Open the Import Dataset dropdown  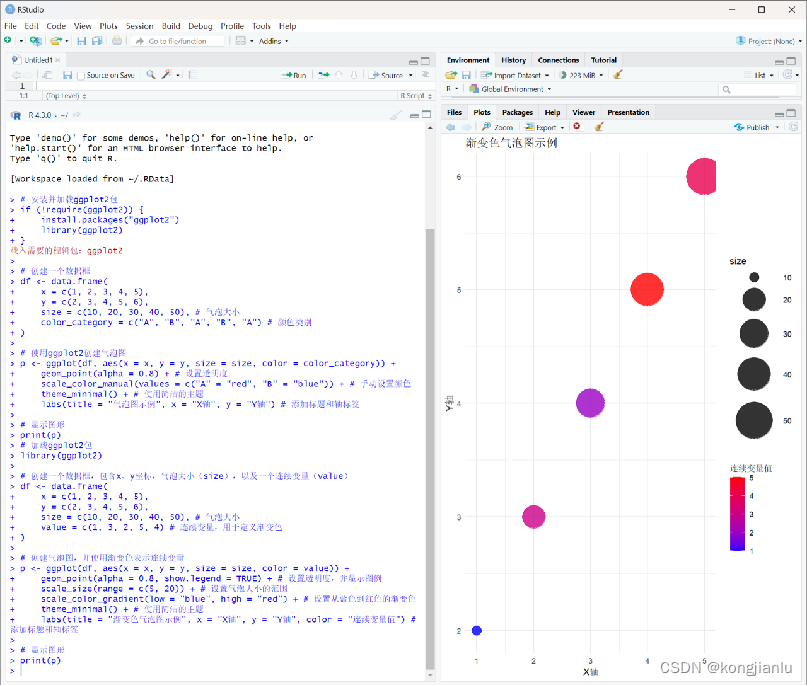tap(515, 75)
